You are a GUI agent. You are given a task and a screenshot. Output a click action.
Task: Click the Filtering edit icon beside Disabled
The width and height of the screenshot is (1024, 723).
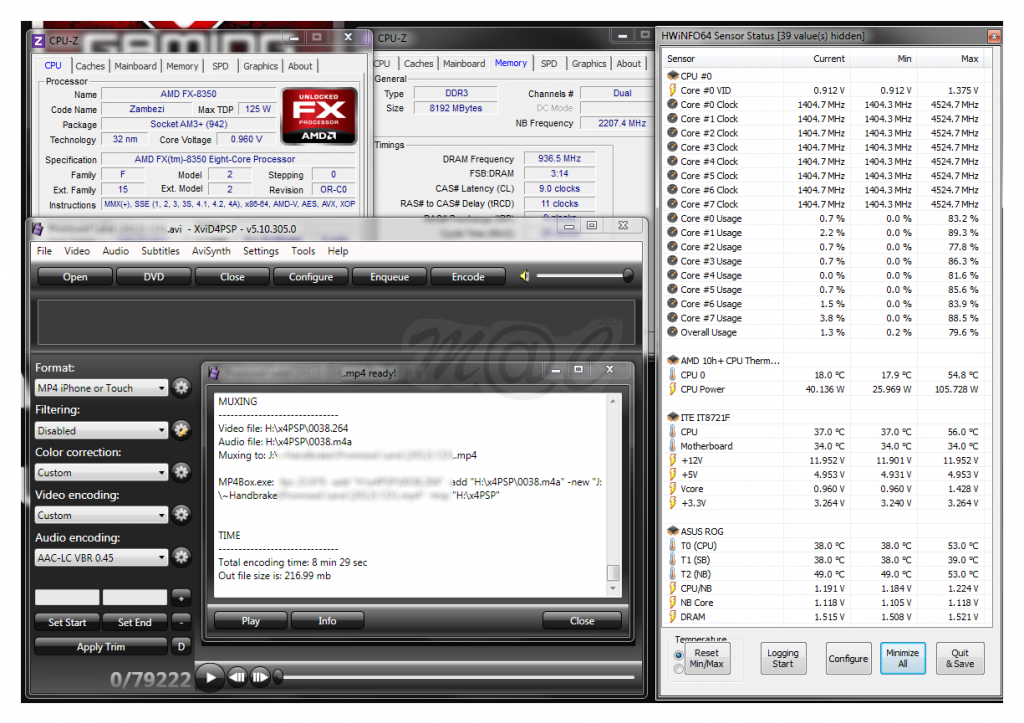(181, 430)
